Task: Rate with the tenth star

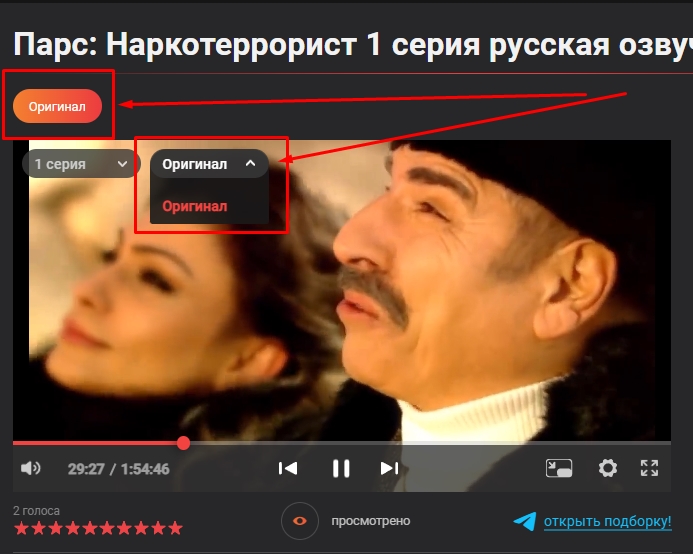Action: pos(176,528)
